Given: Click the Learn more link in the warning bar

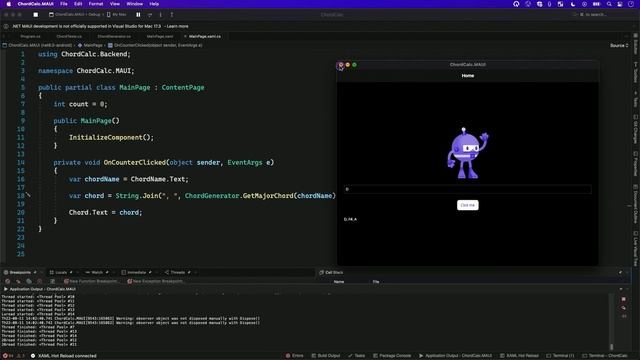Looking at the screenshot, I should (x=178, y=26).
